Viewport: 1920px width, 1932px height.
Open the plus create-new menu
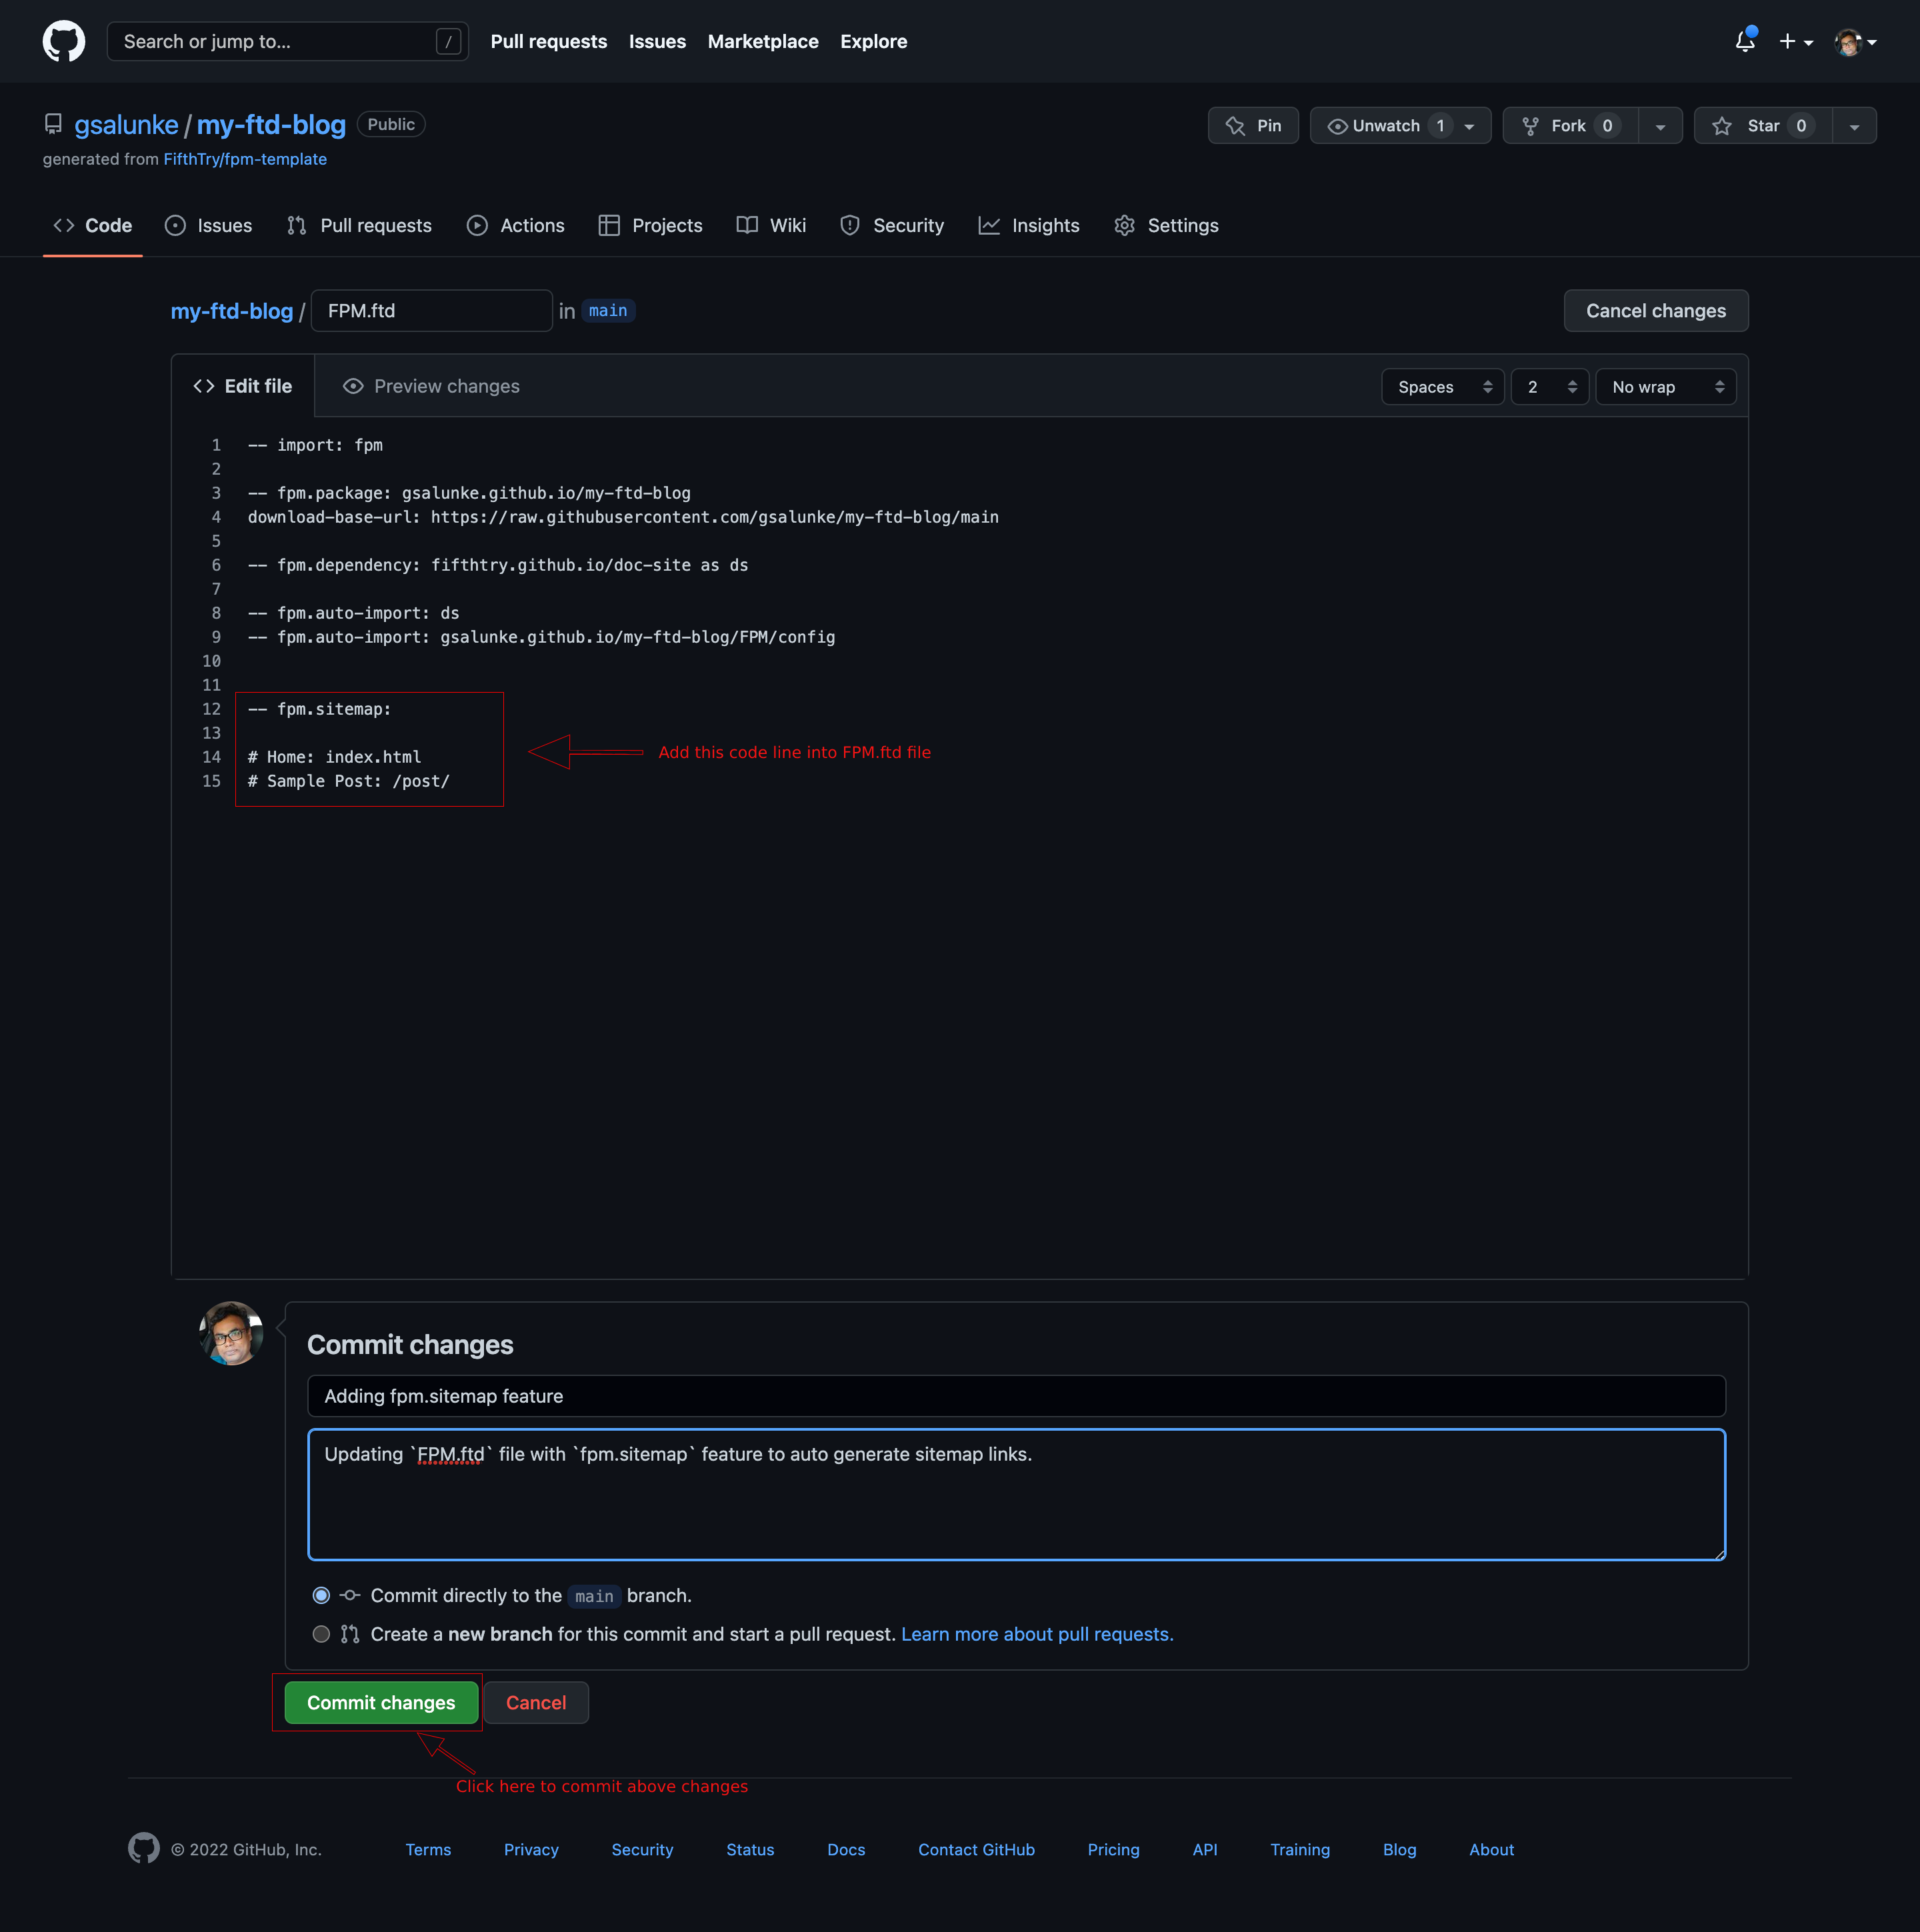pos(1796,41)
